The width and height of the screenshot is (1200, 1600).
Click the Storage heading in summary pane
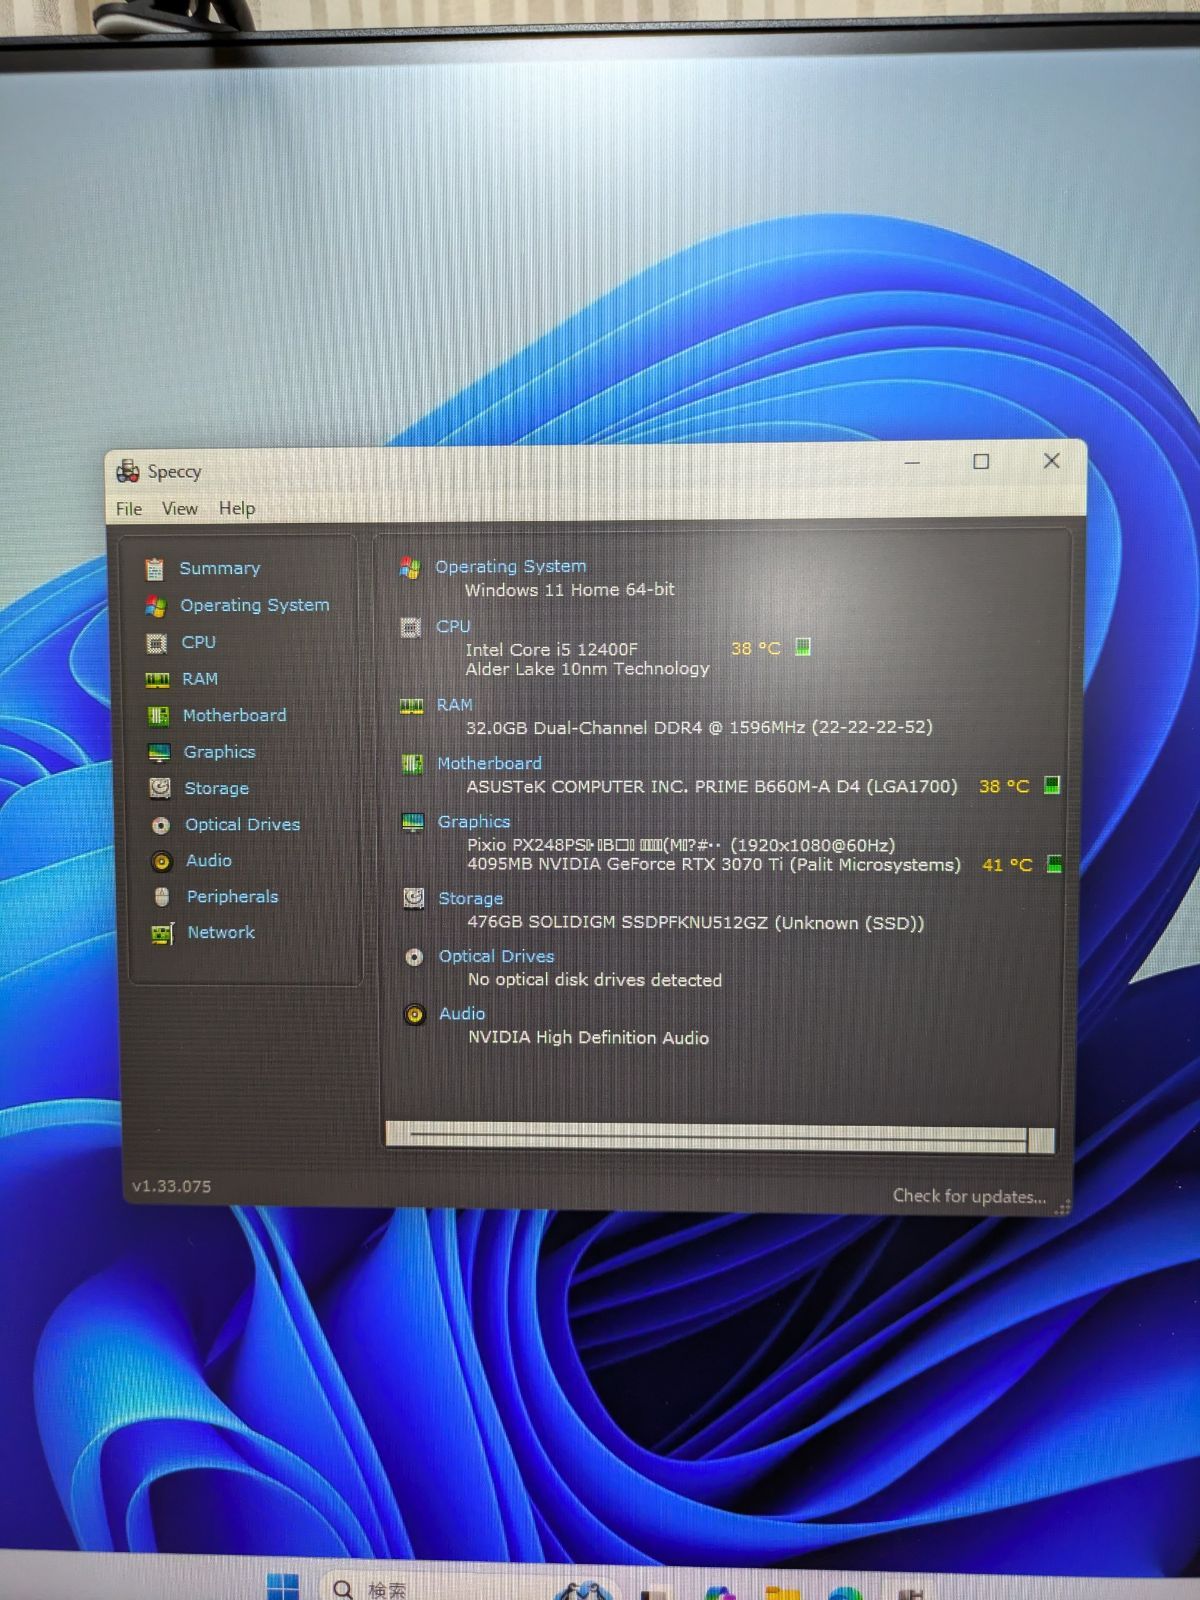(x=471, y=898)
